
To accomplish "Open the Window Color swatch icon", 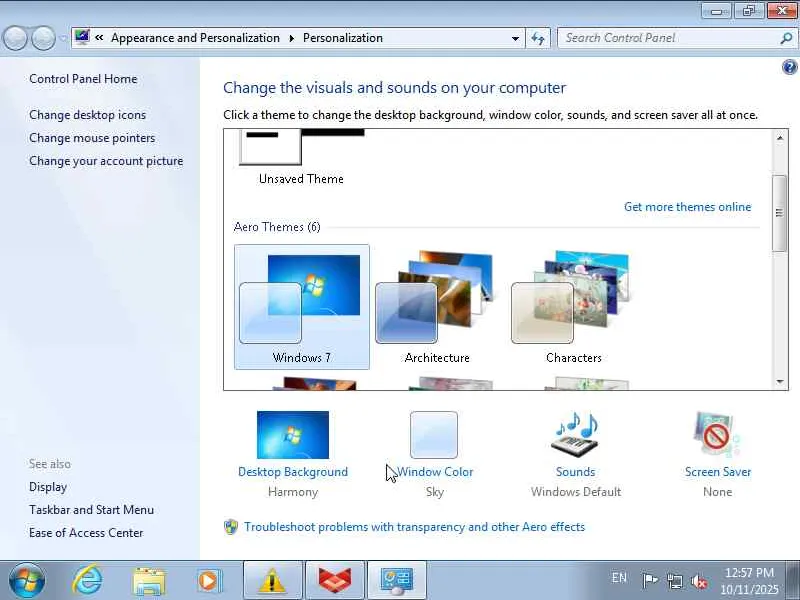I will pos(434,435).
